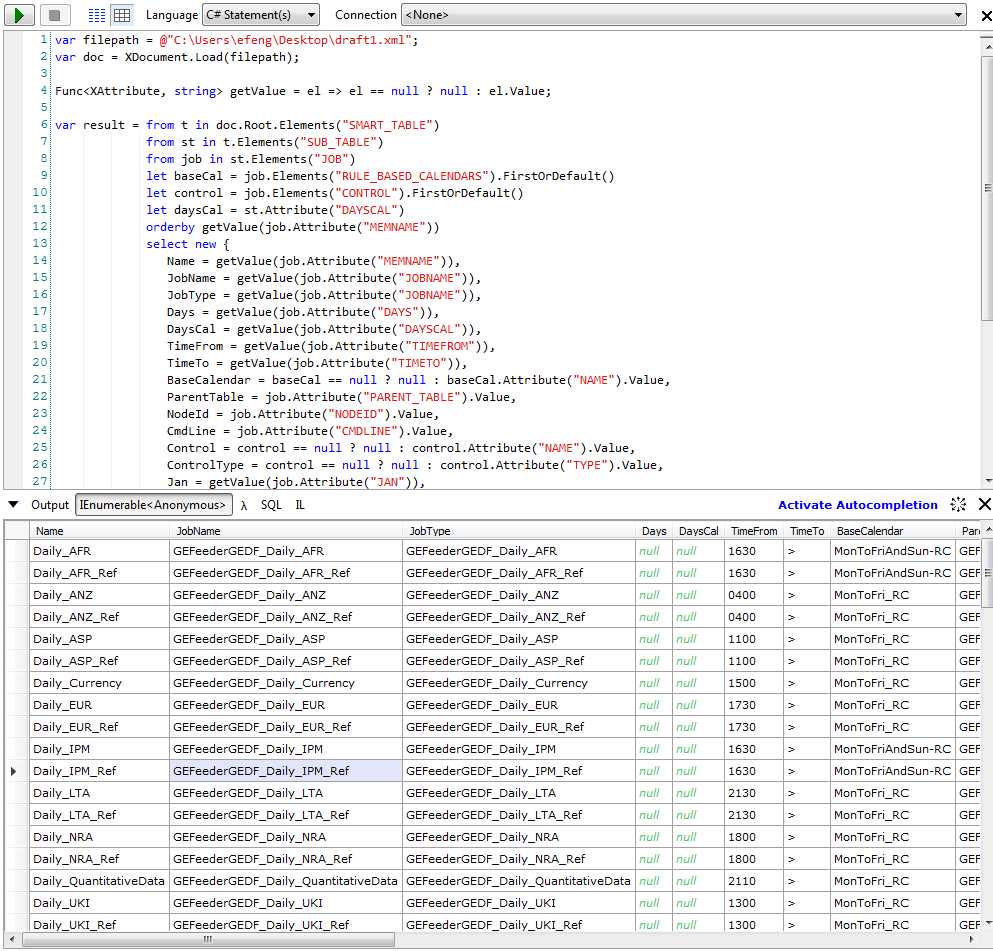
Task: Sort by the DaysCal column header
Action: click(x=699, y=531)
